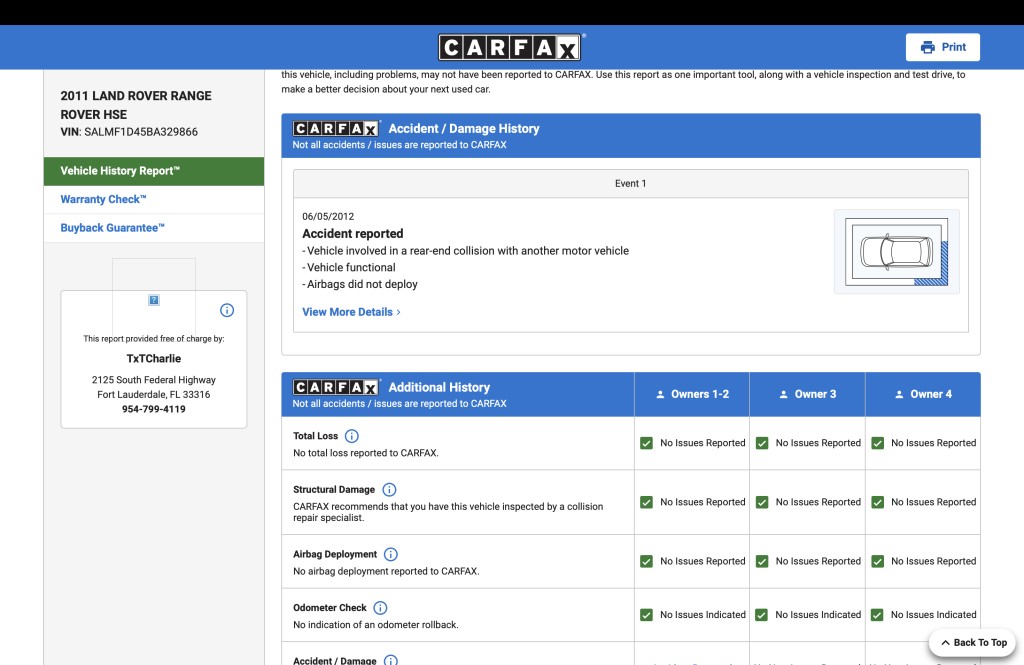The image size is (1024, 665).
Task: Open the Total Loss info icon
Action: pos(351,436)
